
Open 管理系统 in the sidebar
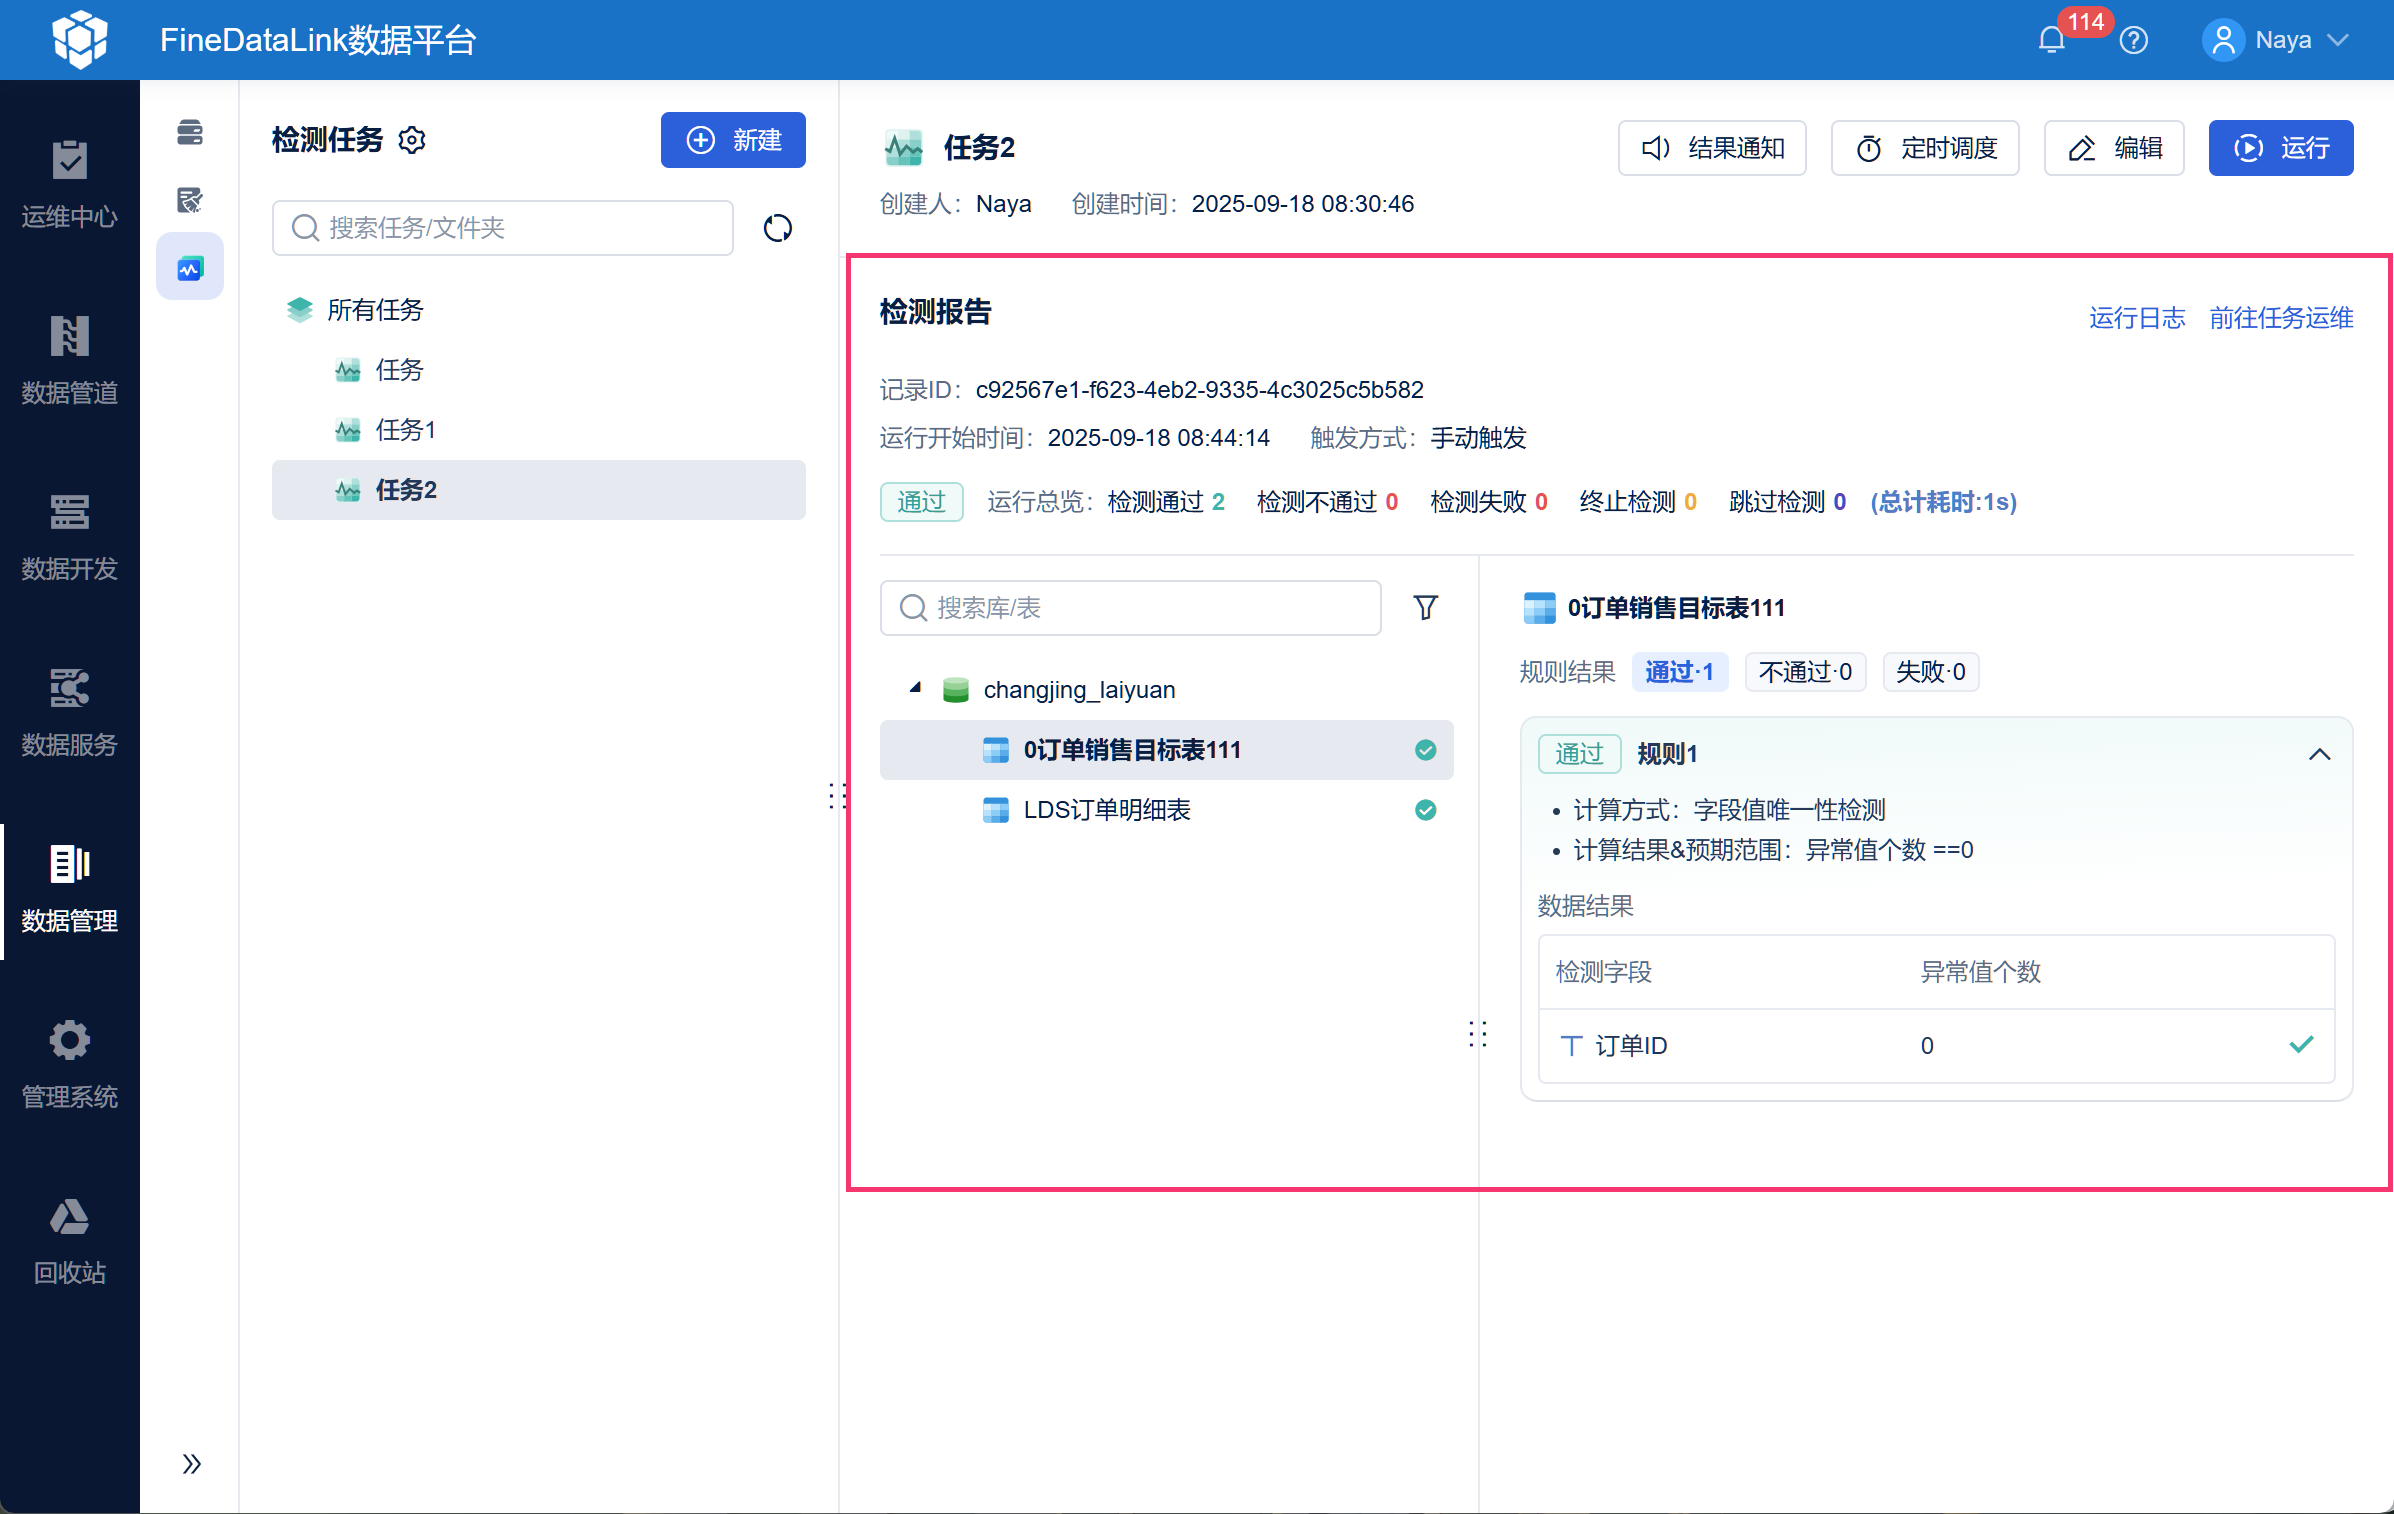pos(70,1065)
